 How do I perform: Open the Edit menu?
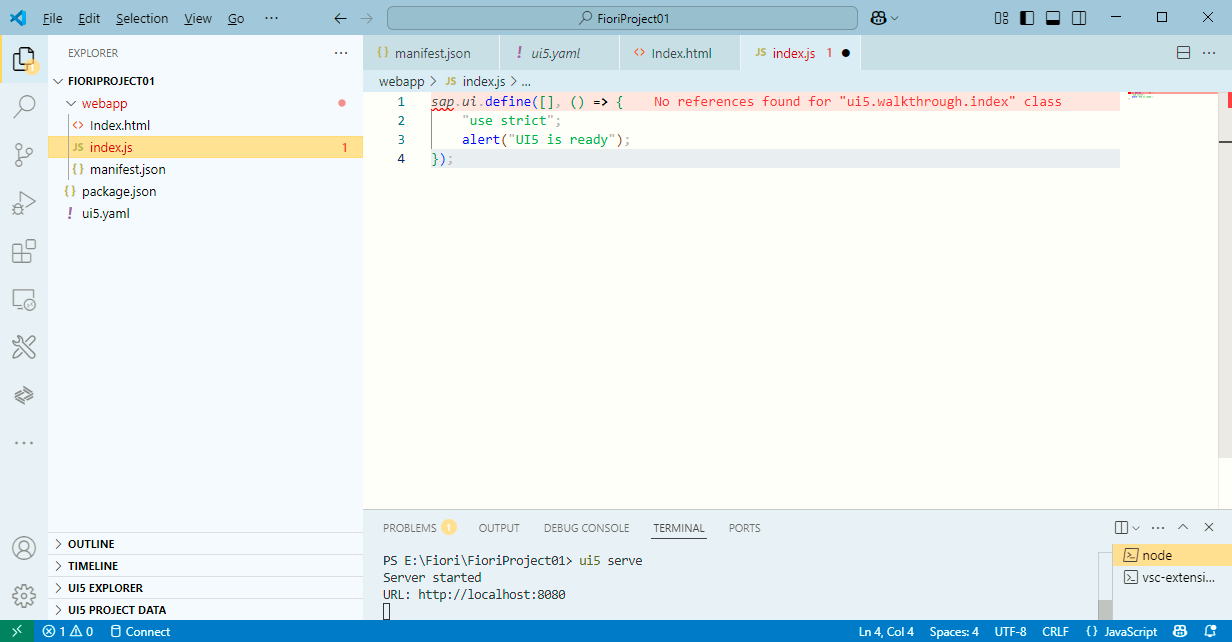[x=89, y=18]
